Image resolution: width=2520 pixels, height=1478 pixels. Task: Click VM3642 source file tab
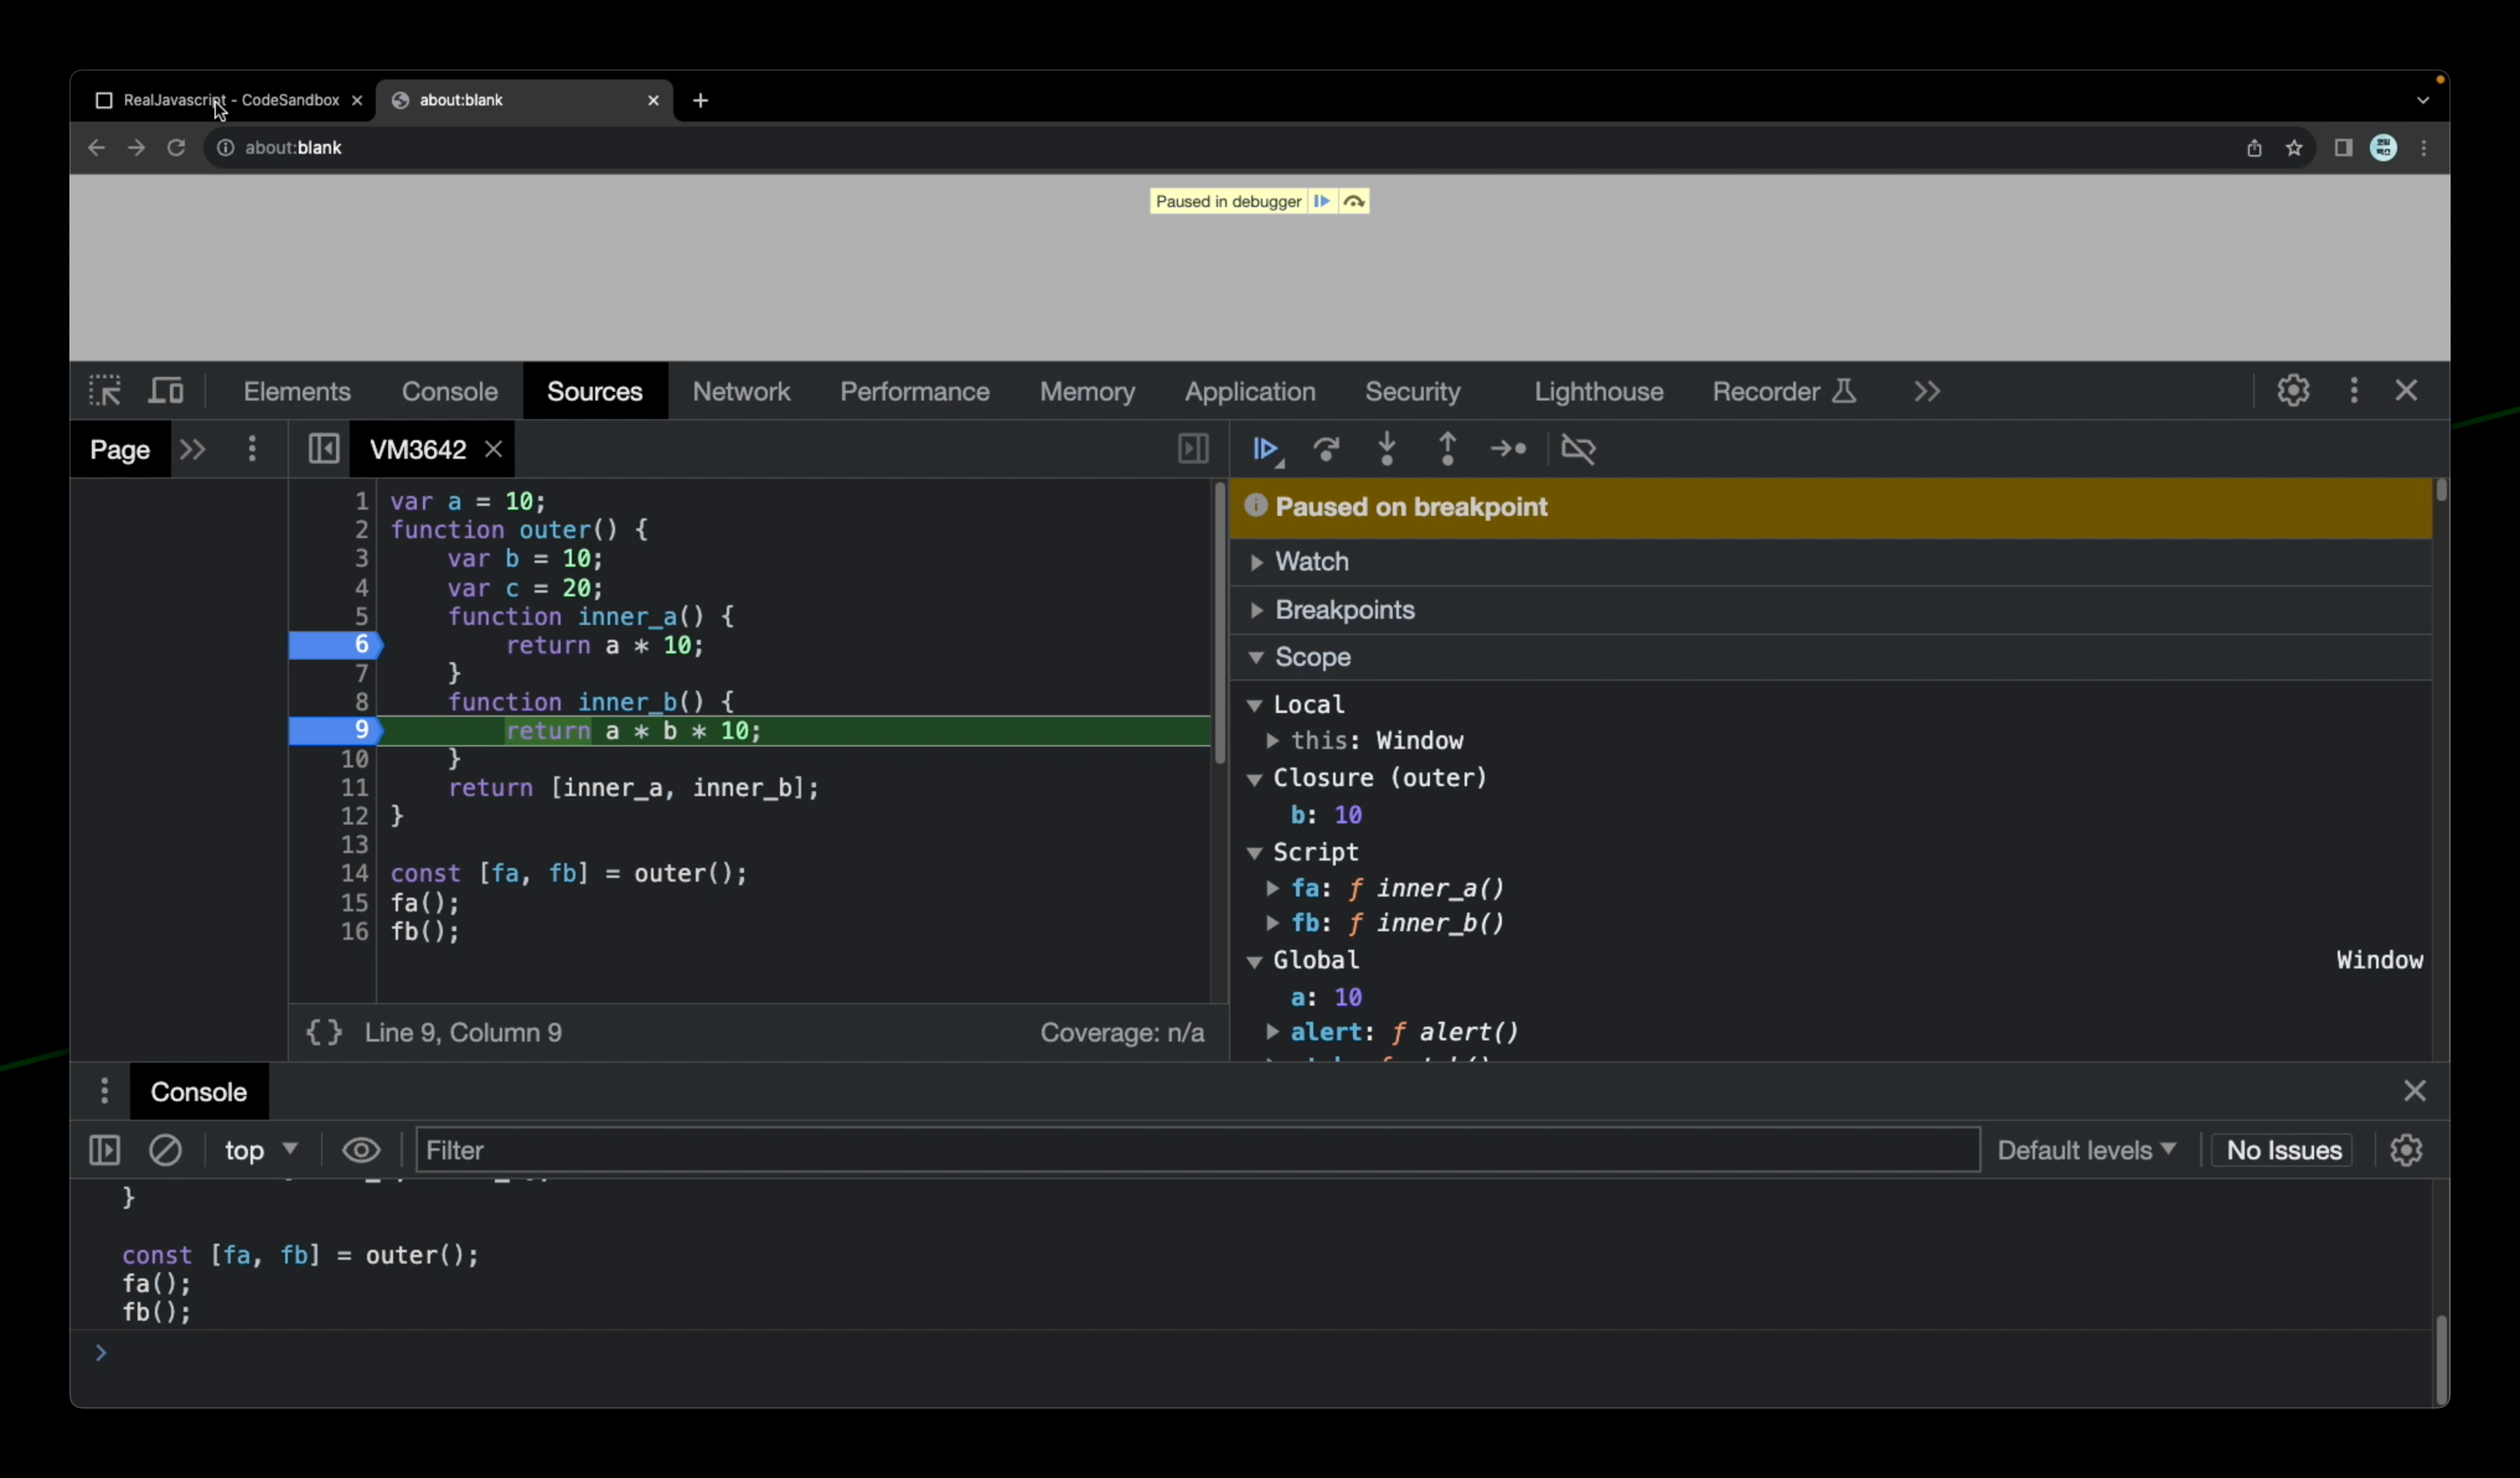tap(417, 449)
